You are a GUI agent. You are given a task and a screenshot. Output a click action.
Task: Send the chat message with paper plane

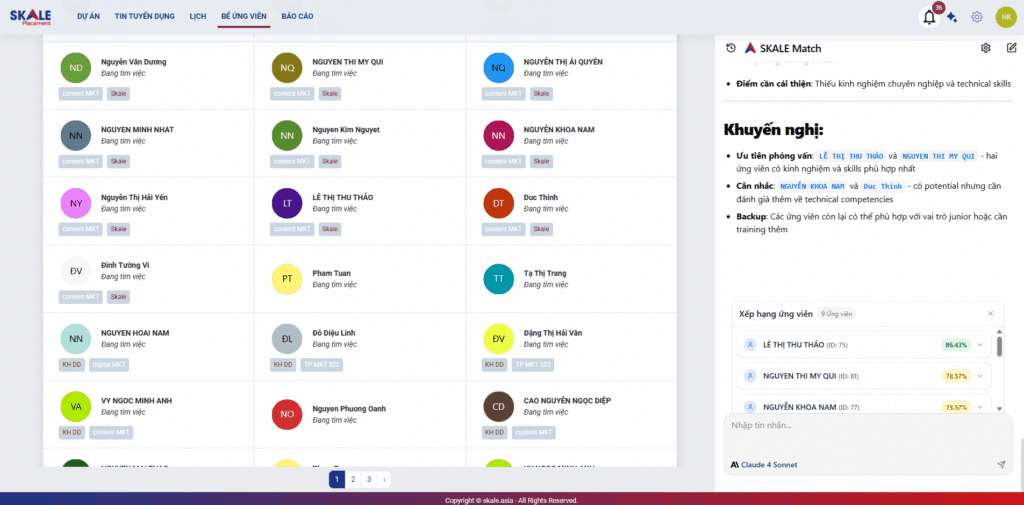click(1001, 464)
